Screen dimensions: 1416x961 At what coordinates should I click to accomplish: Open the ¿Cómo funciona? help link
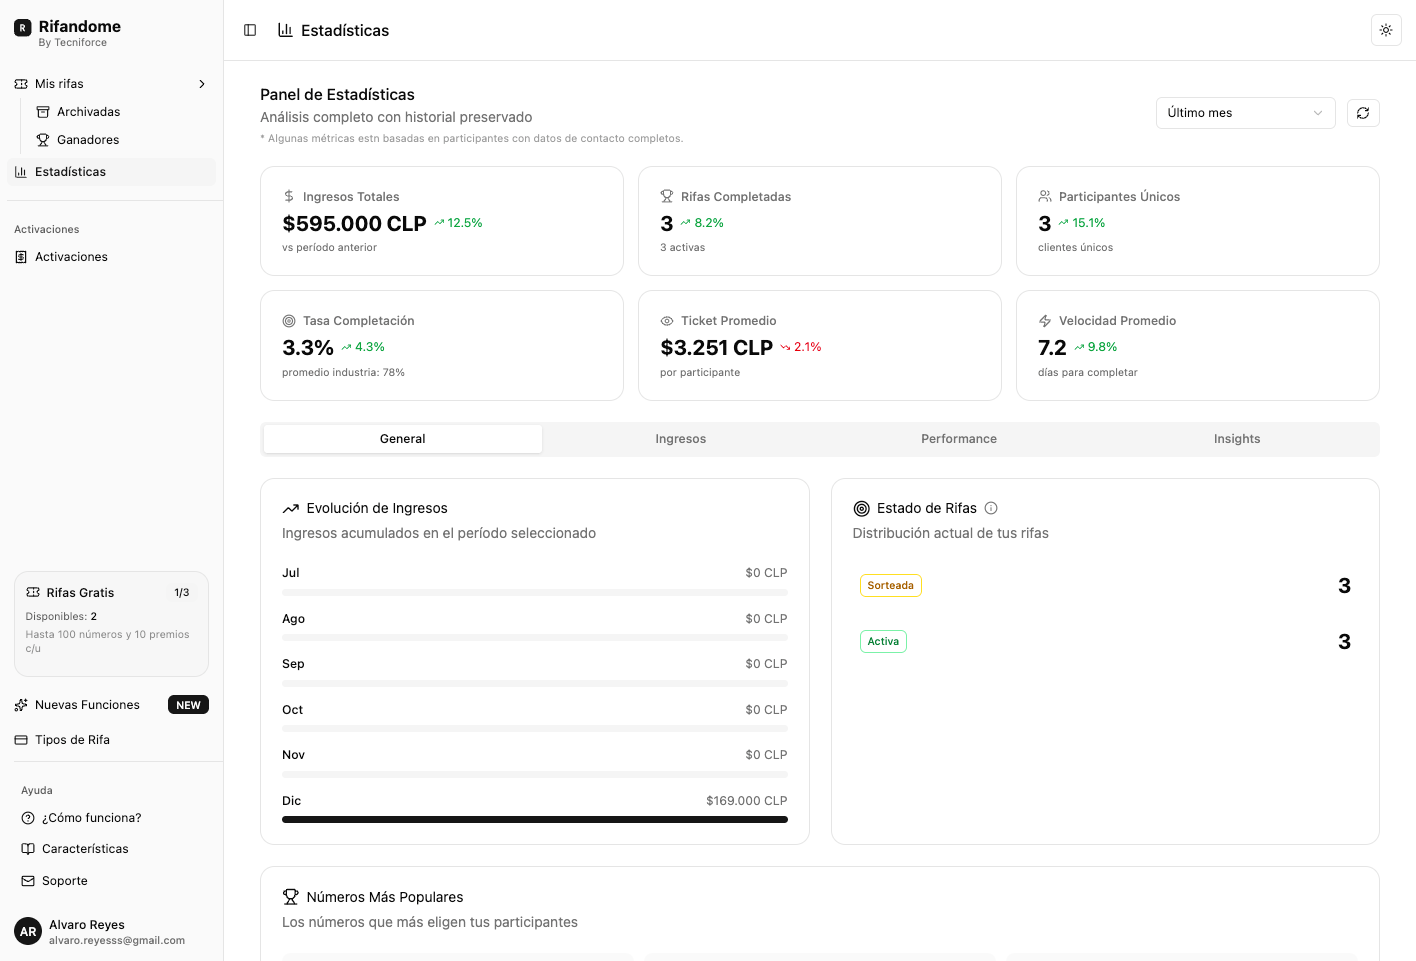[x=91, y=818]
